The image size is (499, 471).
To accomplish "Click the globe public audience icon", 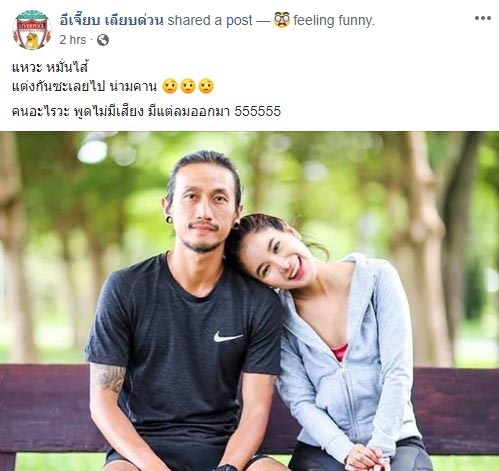I will tap(103, 40).
